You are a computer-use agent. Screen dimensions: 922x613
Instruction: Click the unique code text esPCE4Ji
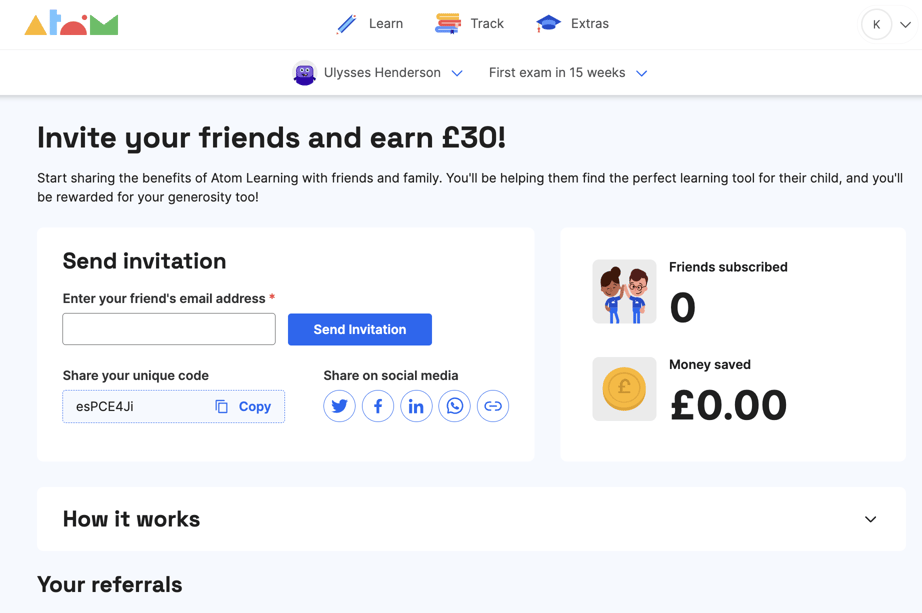click(105, 407)
